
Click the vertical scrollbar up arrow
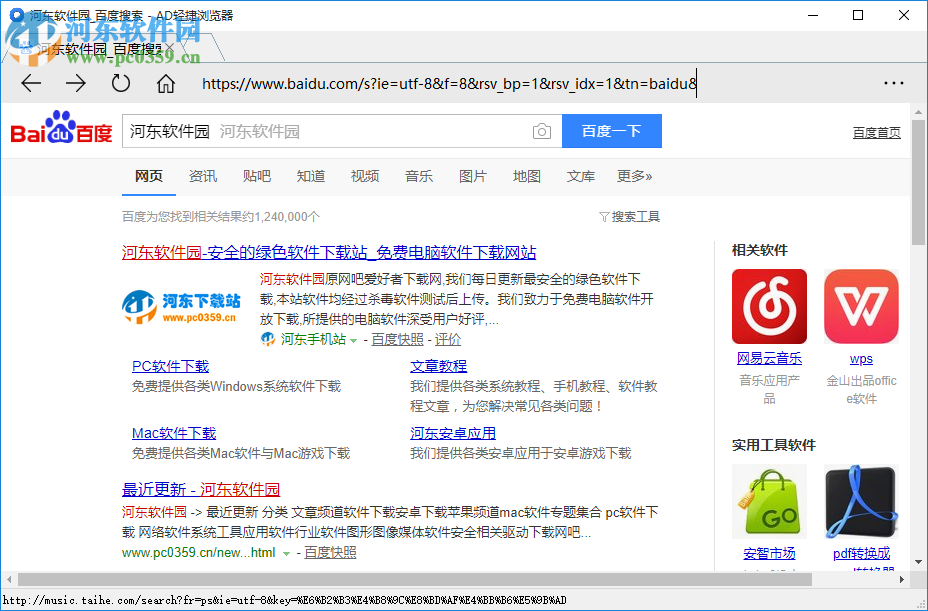[918, 111]
